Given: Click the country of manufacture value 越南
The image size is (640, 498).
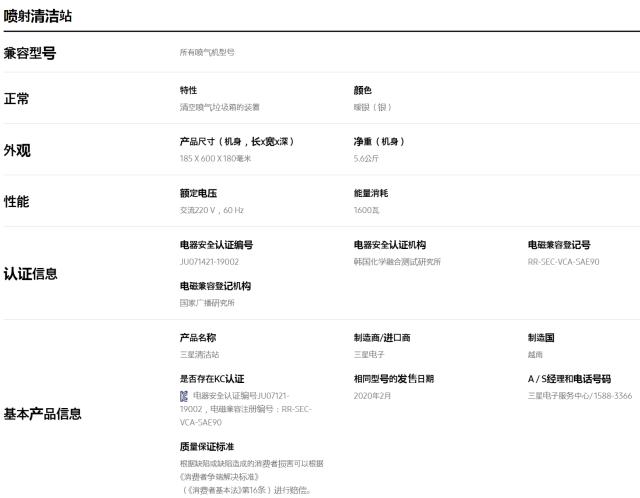Looking at the screenshot, I should coord(536,354).
